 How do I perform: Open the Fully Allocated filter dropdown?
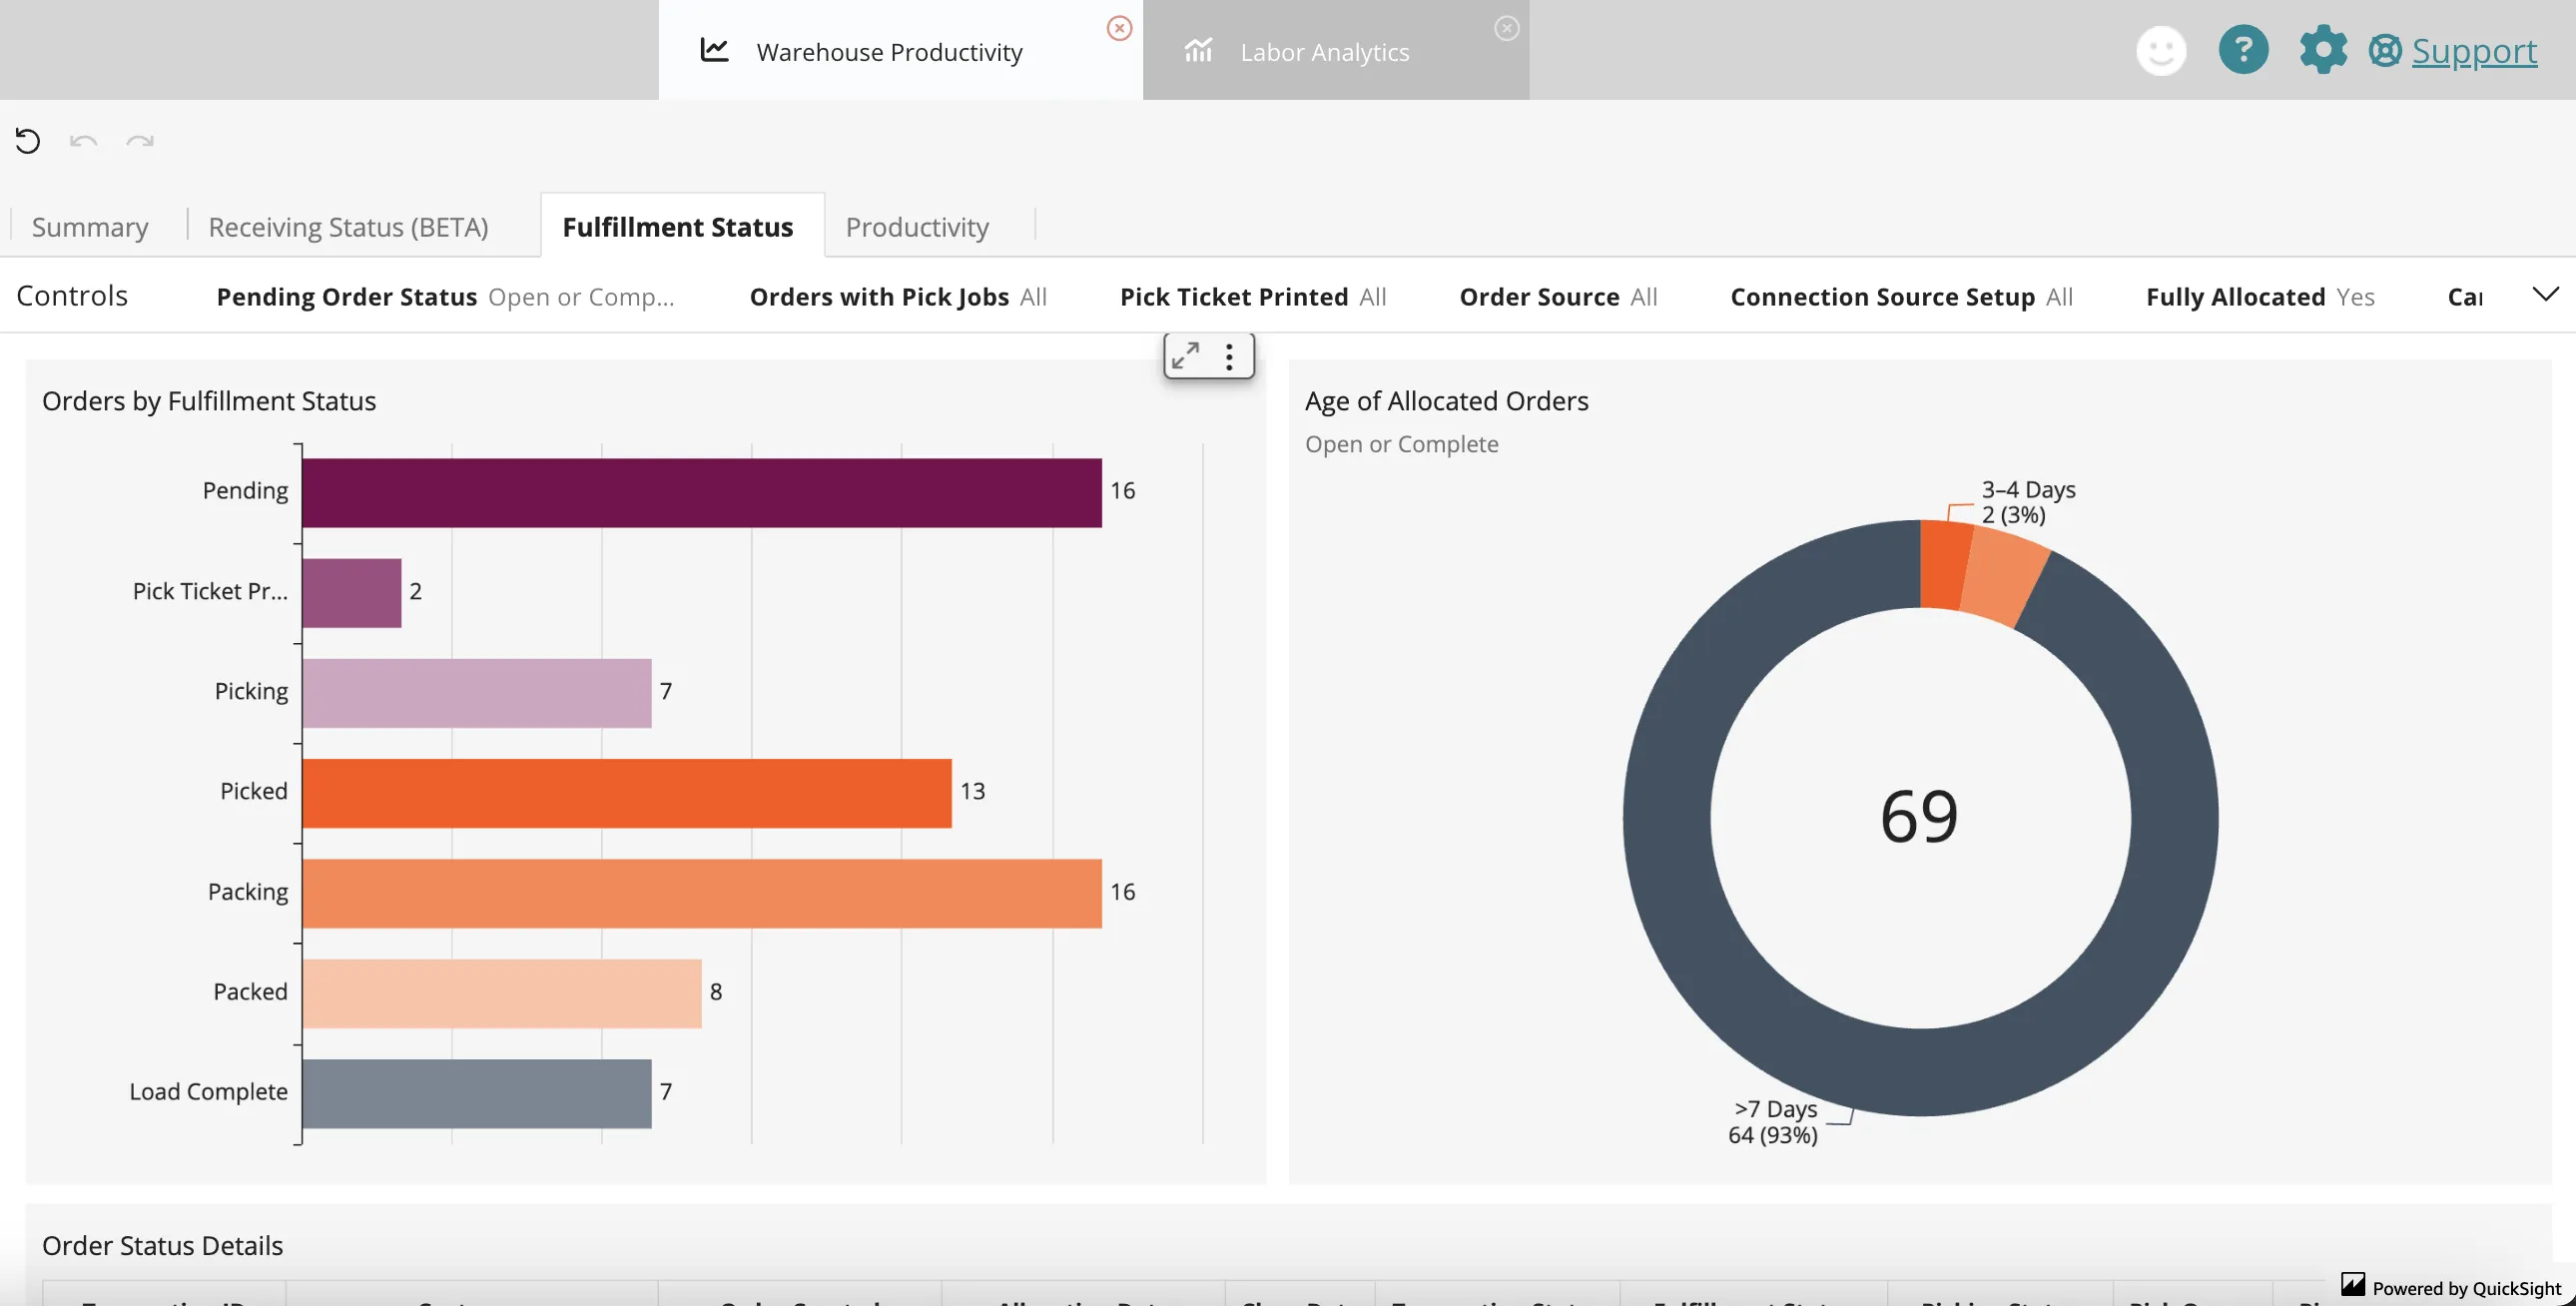click(2259, 297)
